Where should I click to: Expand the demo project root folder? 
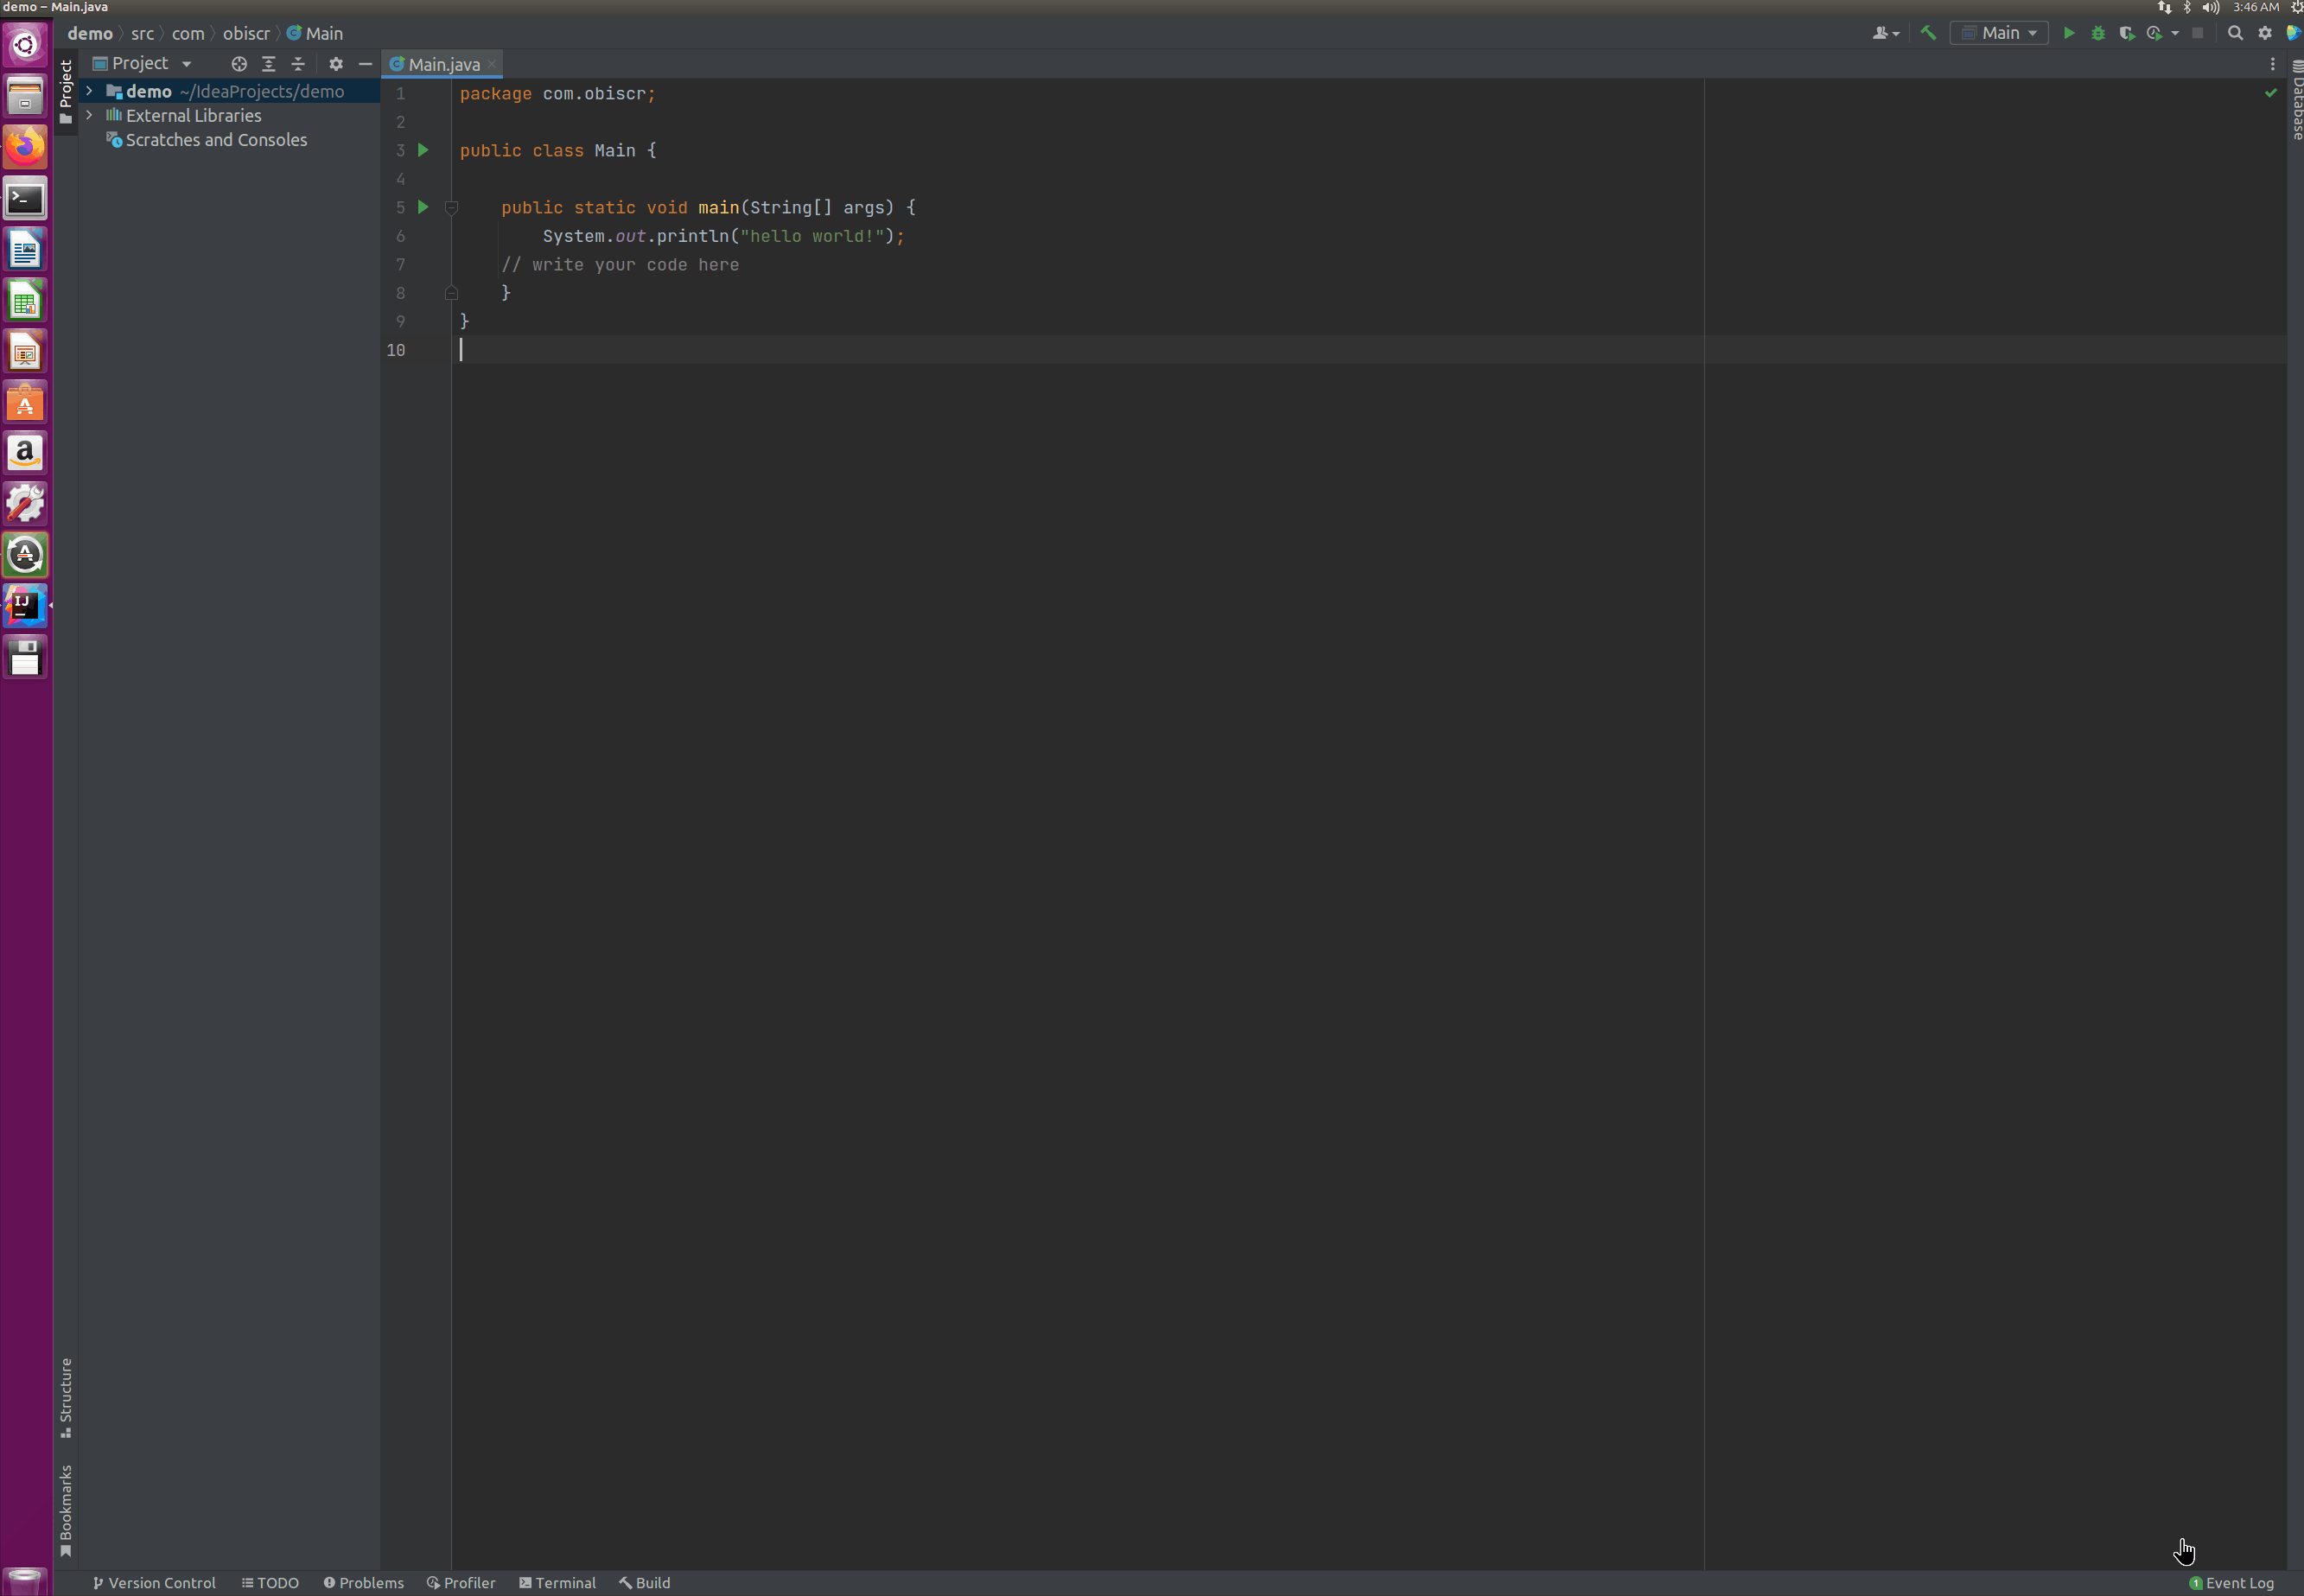click(89, 91)
